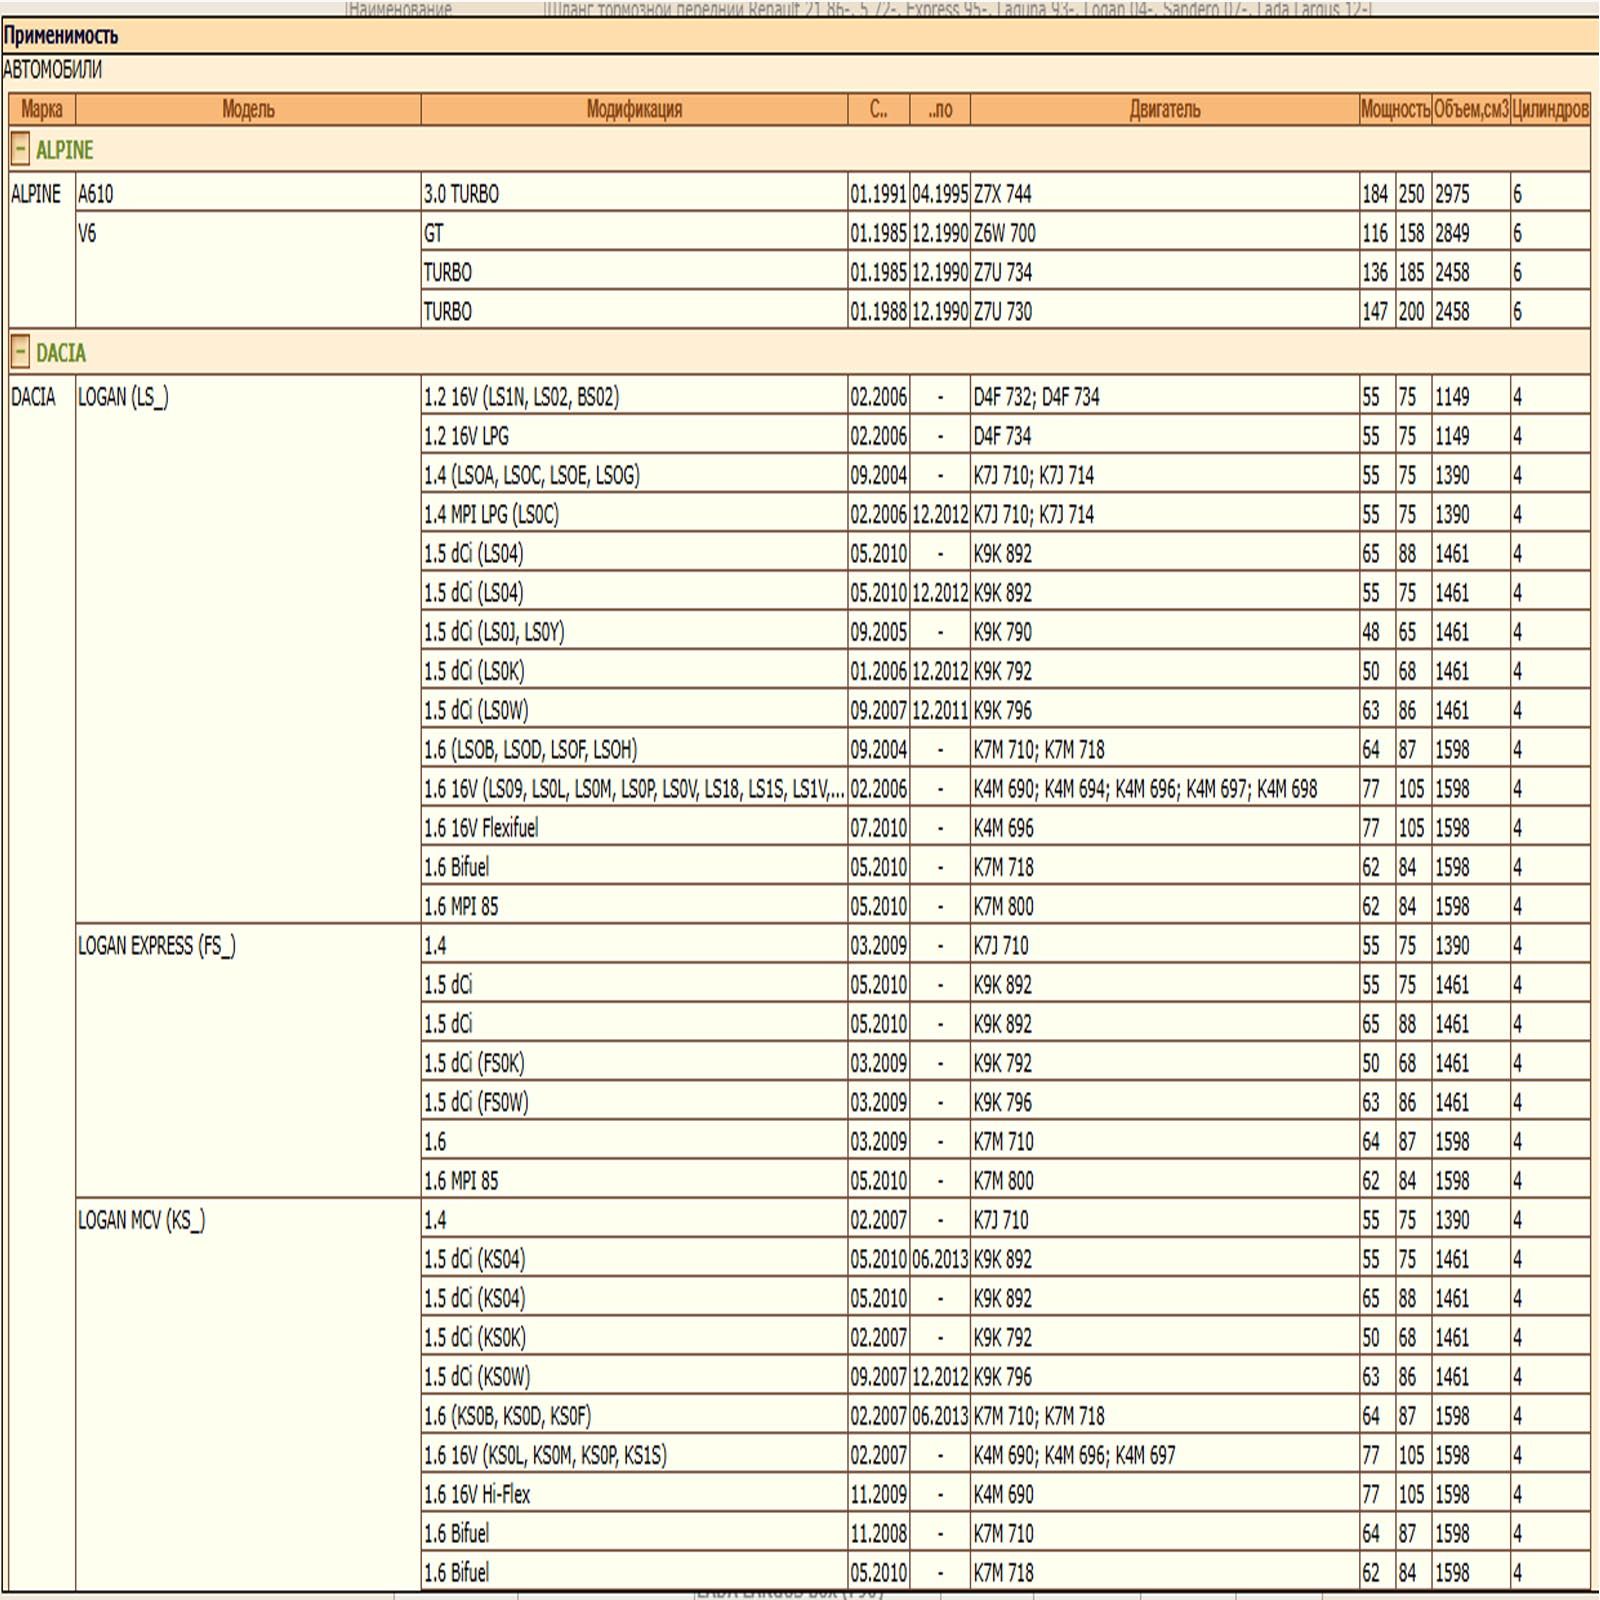Select the LOGAN EXPRESS (FS_) model cell
Viewport: 1600px width, 1600px height.
click(157, 946)
